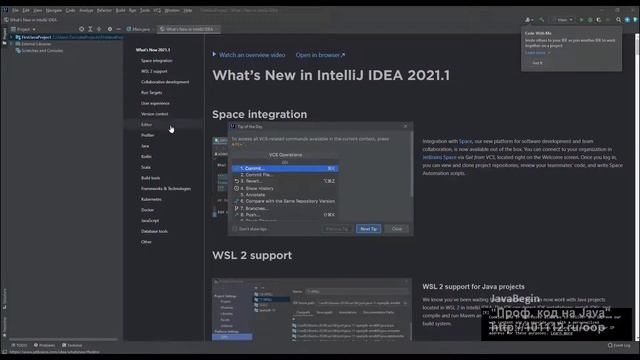Expand the External Libraries tree node
640x360 pixels.
point(11,44)
